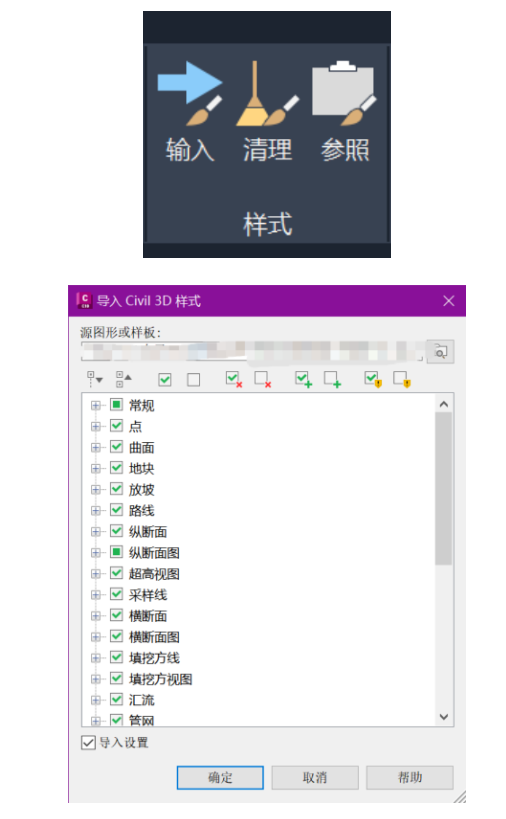Image resolution: width=506 pixels, height=819 pixels.
Task: Expand the 横断面 tree node
Action: pos(96,616)
